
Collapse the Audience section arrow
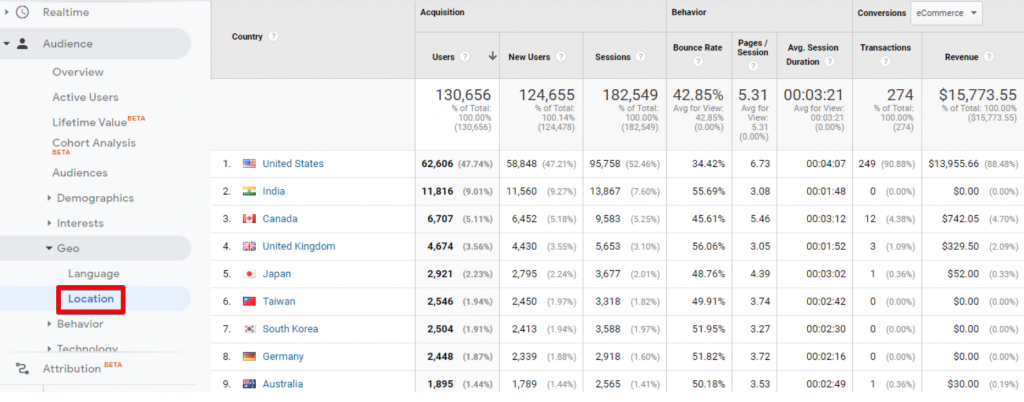tap(7, 44)
